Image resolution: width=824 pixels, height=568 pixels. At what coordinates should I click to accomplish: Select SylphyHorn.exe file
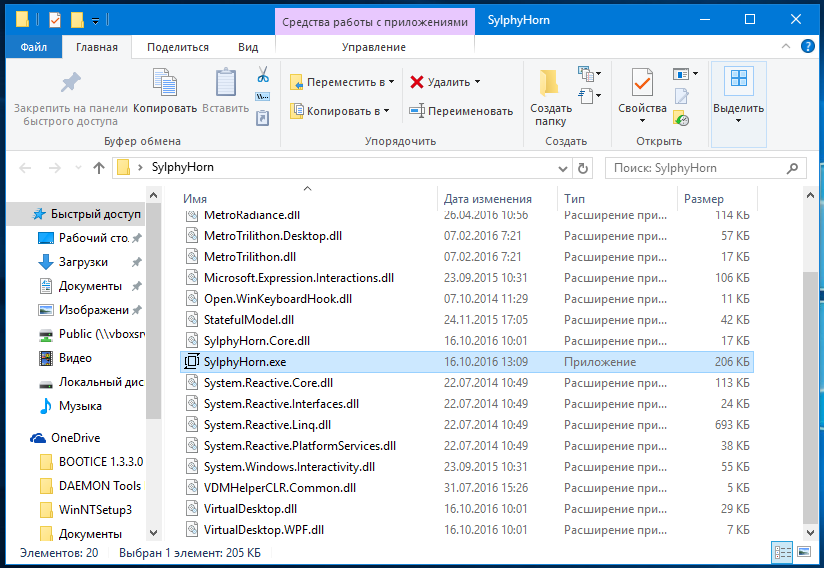coord(467,362)
